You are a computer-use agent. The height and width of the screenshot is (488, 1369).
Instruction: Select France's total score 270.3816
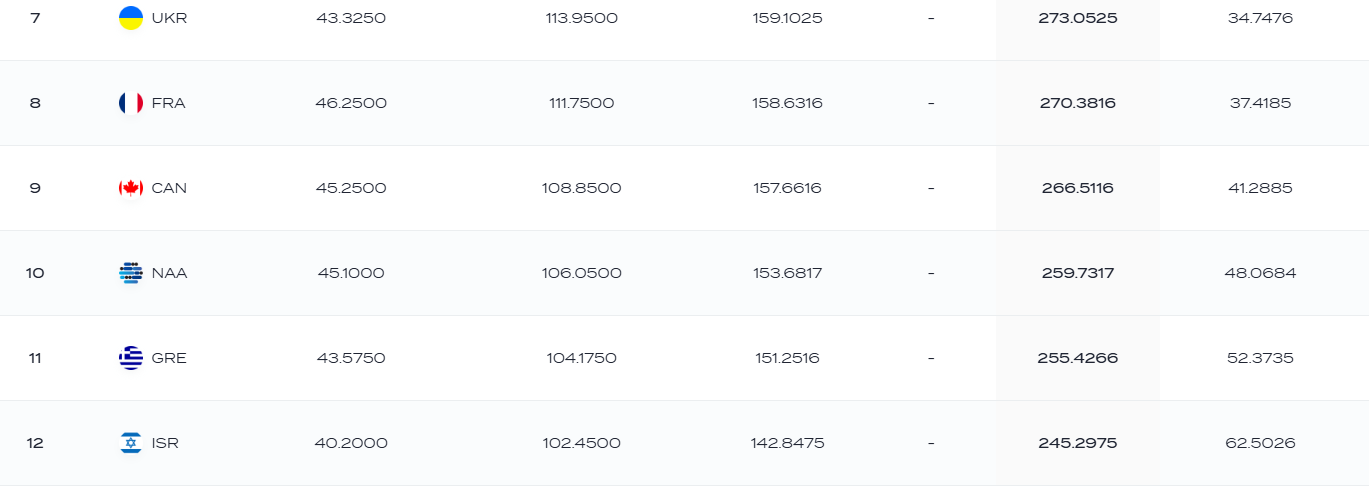coord(1078,103)
